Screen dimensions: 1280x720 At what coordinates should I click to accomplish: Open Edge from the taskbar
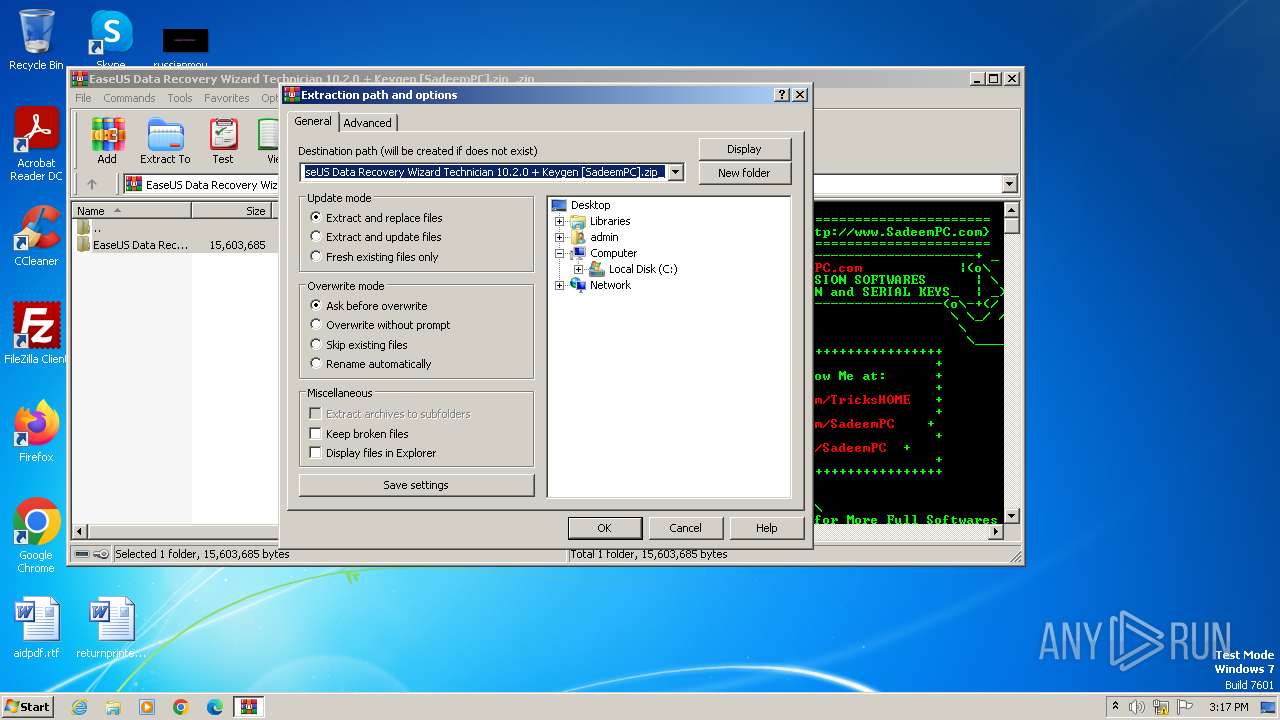[215, 707]
